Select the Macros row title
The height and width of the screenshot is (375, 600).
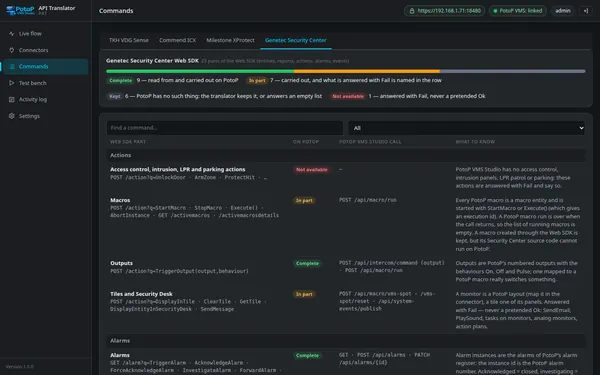click(x=120, y=200)
